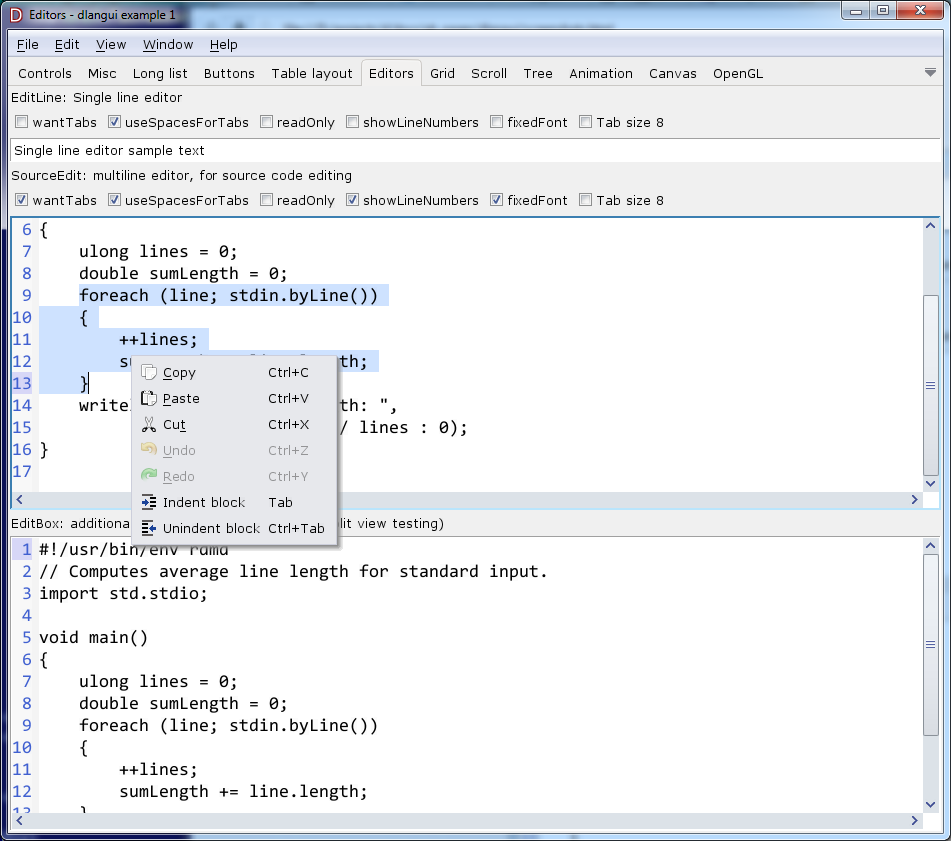Toggle SourceEdit showLineNumbers checkbox
This screenshot has width=951, height=841.
click(x=352, y=201)
